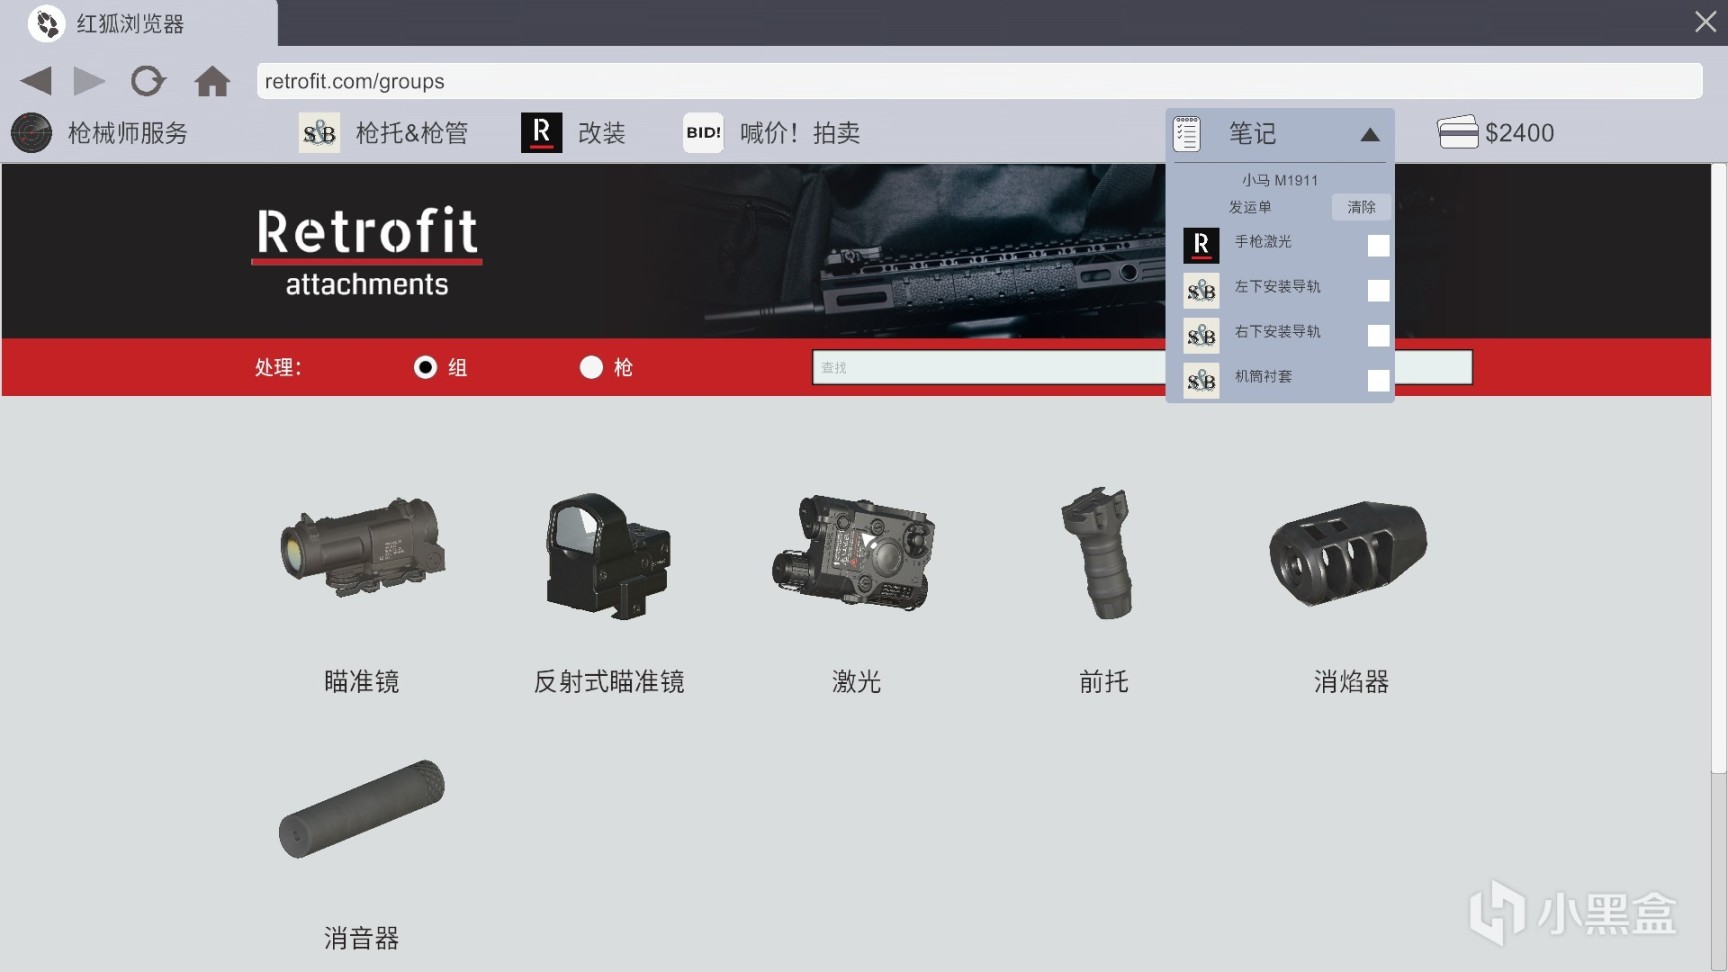Click the $2400 balance text

click(x=1520, y=133)
